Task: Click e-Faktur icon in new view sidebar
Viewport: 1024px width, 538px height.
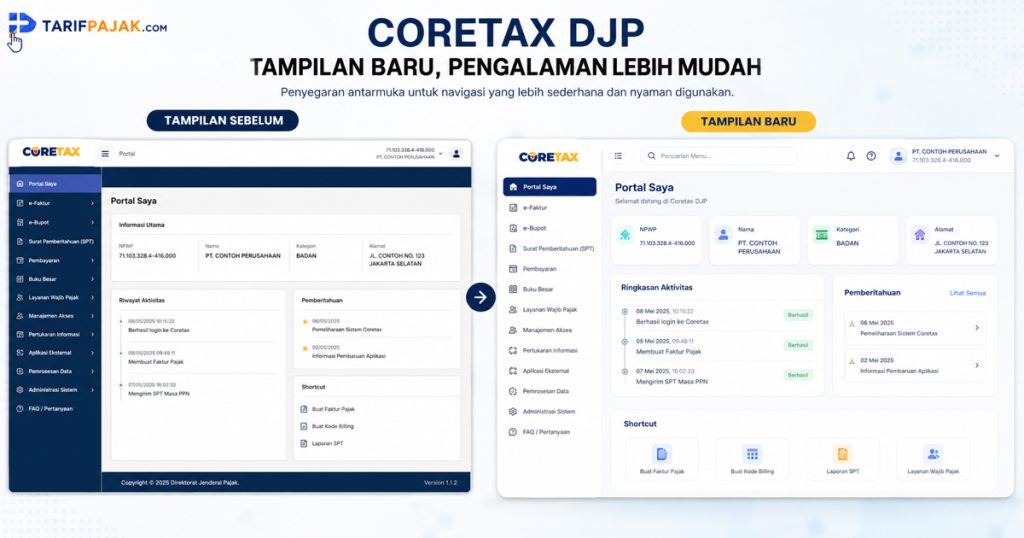Action: coord(513,208)
